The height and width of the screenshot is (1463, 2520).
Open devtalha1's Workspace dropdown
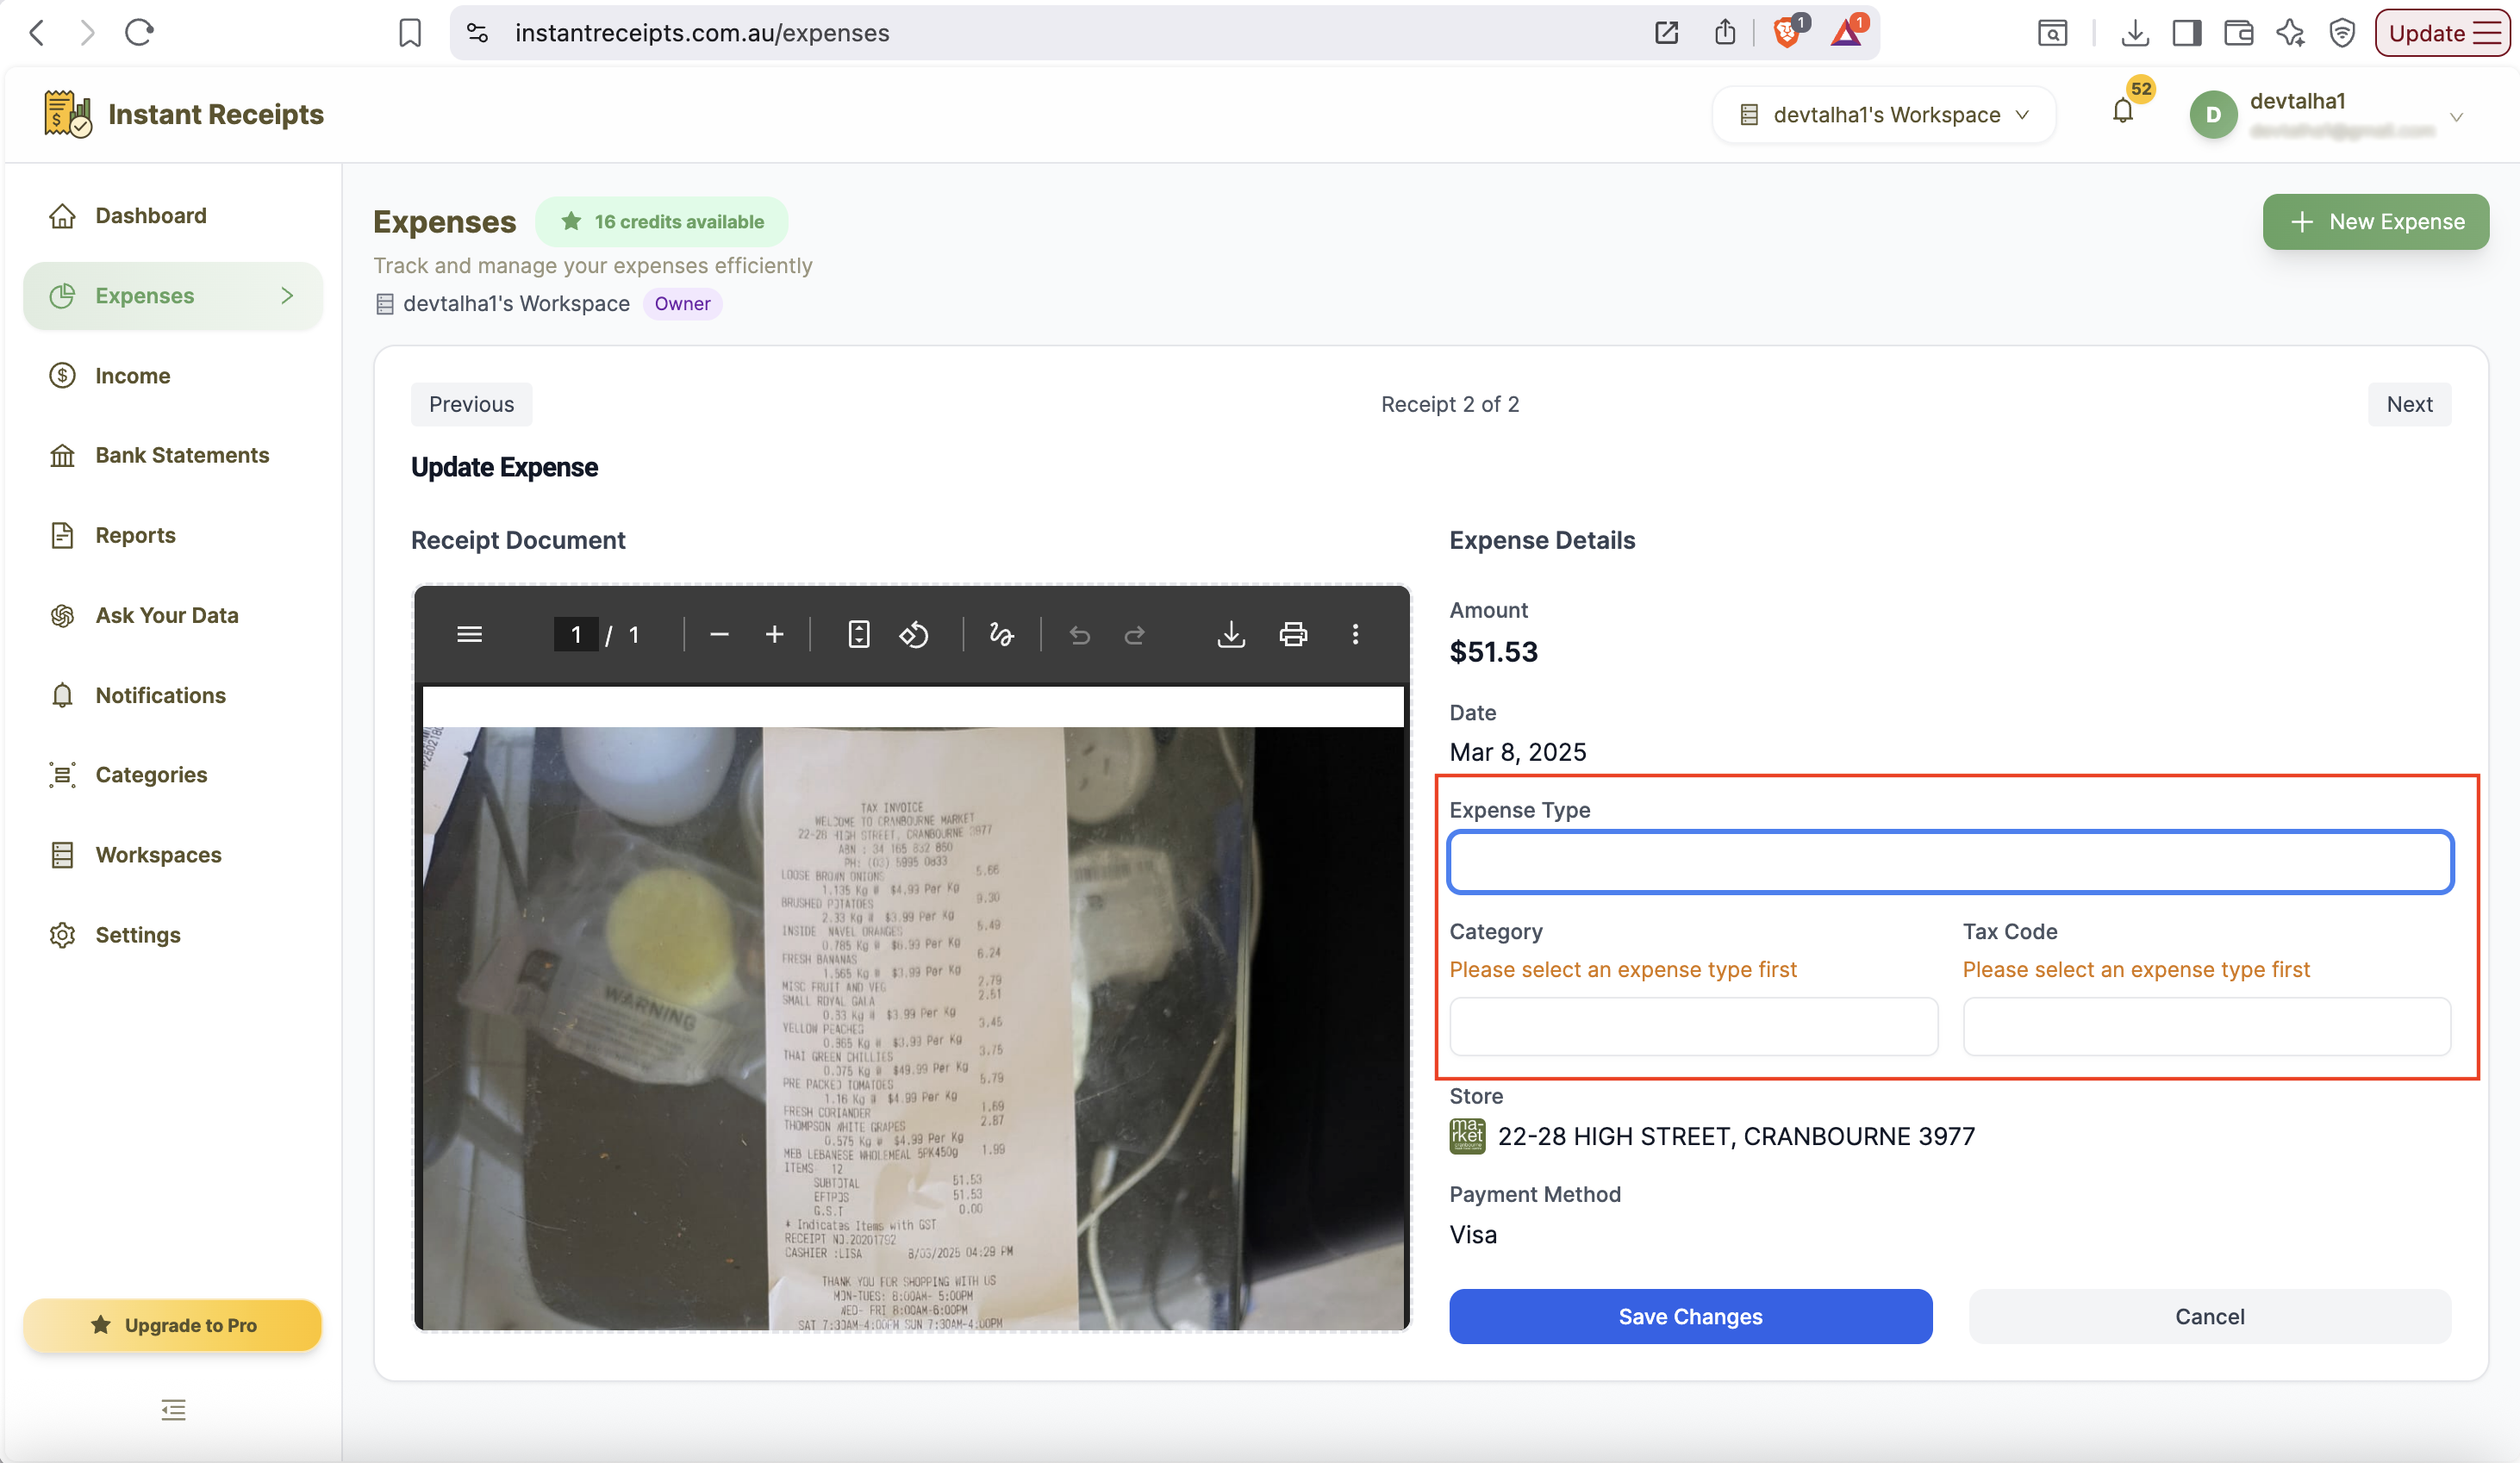[x=1884, y=115]
